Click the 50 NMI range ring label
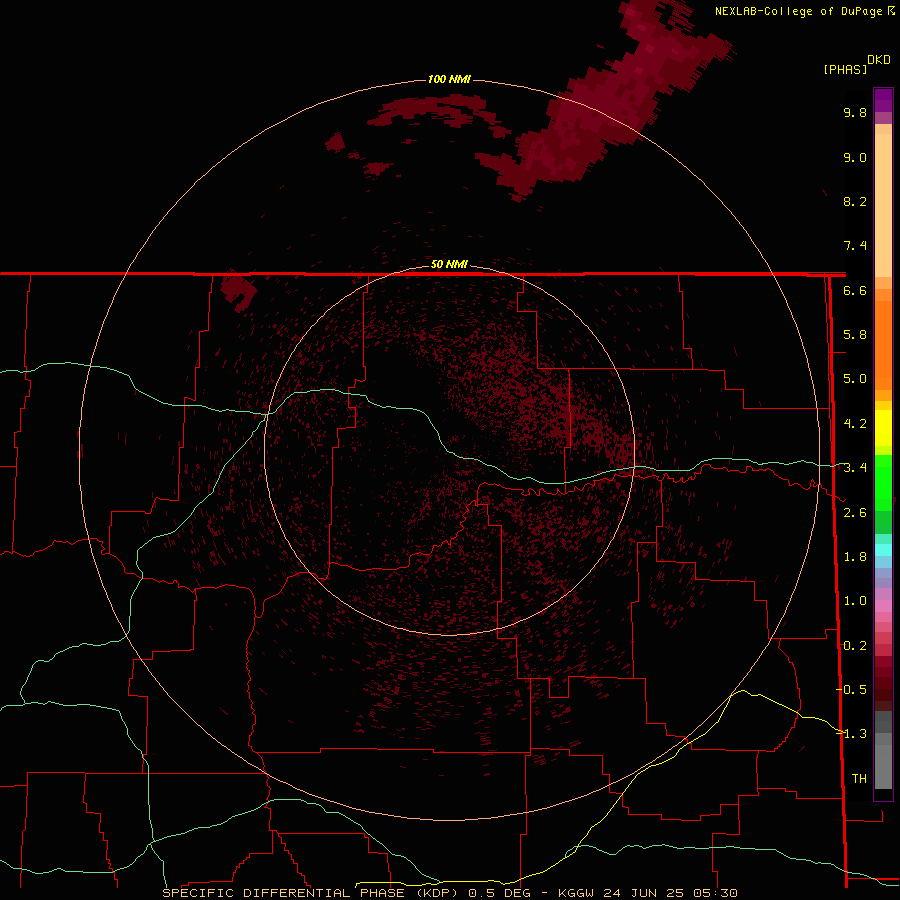Viewport: 900px width, 900px height. tap(449, 265)
